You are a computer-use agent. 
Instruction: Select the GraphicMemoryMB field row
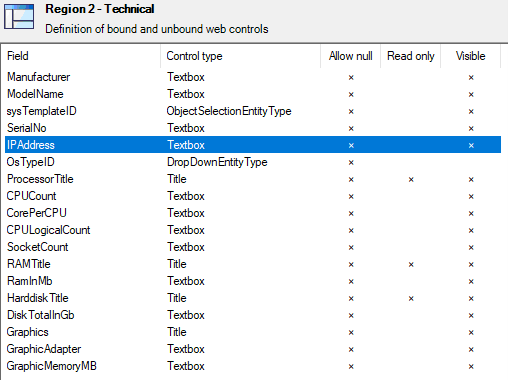point(253,366)
